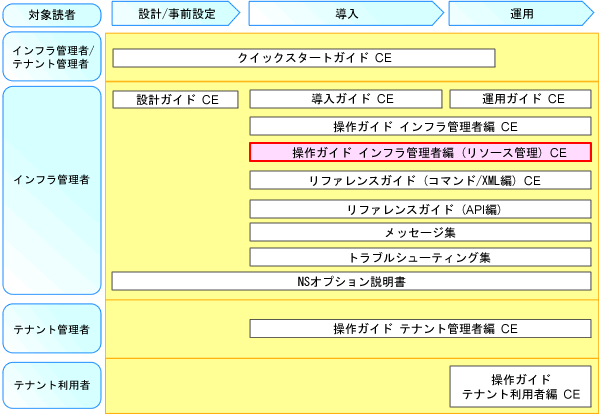The image size is (599, 415).
Task: Click the インフラ管理者/テナント管理者 reader label
Action: (52, 57)
